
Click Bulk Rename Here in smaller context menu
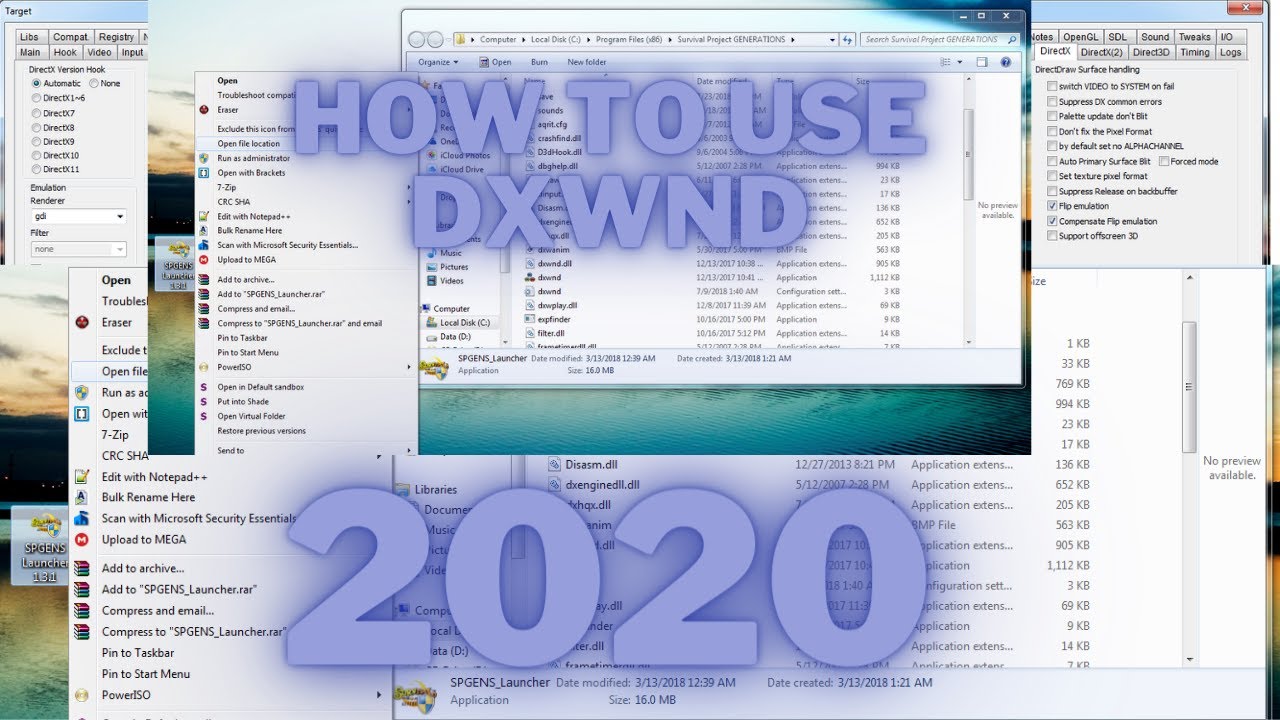tap(250, 230)
